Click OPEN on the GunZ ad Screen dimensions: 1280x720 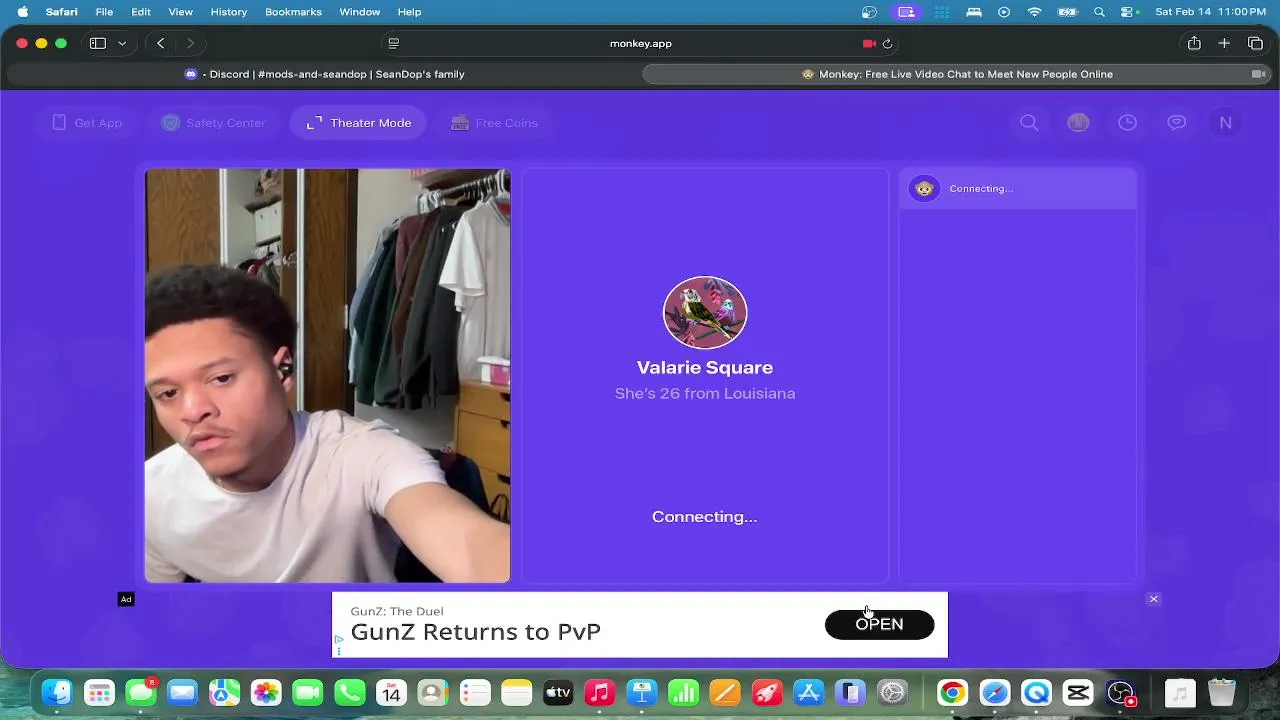tap(879, 624)
